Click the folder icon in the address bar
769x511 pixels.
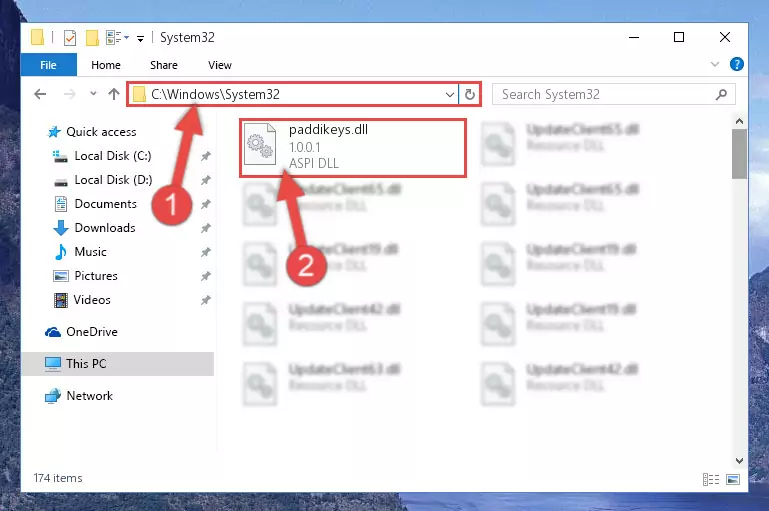[140, 94]
